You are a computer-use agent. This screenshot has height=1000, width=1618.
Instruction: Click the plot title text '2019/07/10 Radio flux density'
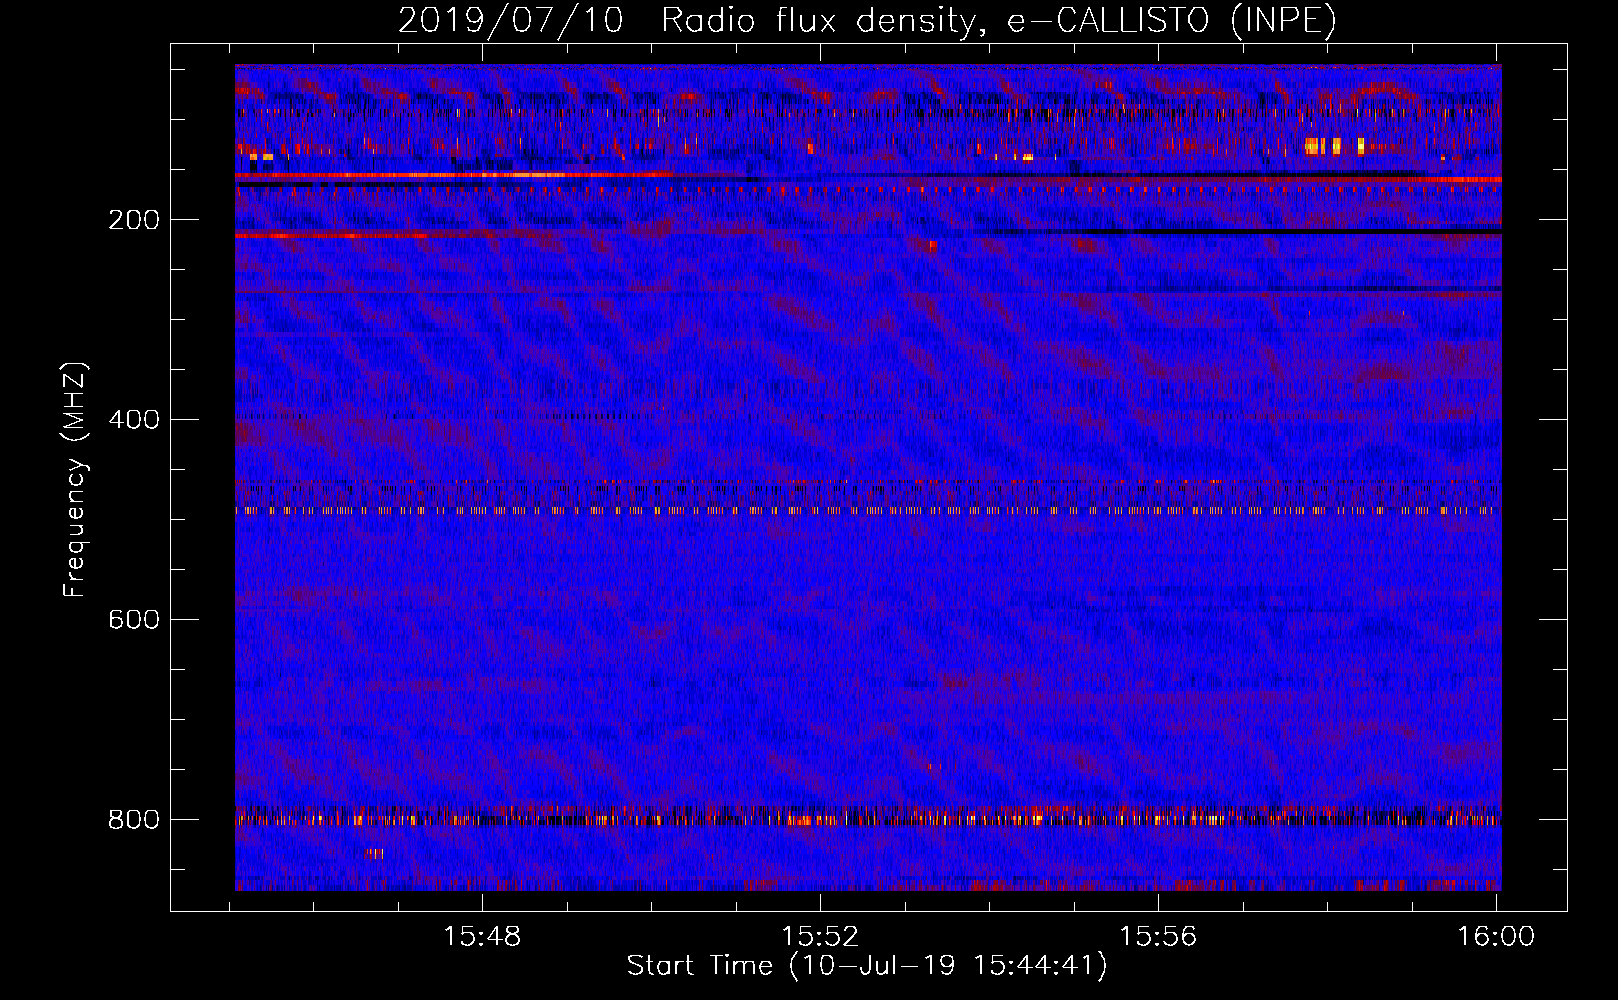[x=685, y=21]
